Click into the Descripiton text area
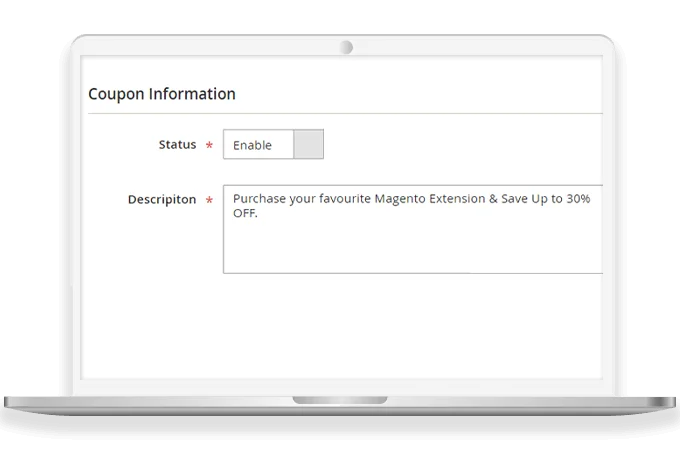Viewport: 680px width, 450px height. [413, 229]
